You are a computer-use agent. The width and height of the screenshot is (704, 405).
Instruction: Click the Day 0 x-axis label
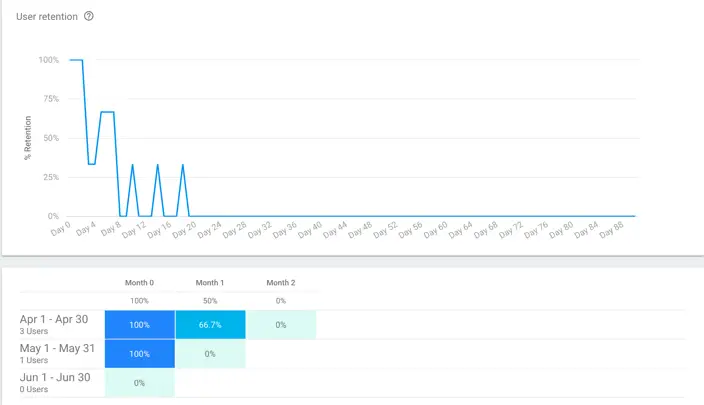click(61, 229)
